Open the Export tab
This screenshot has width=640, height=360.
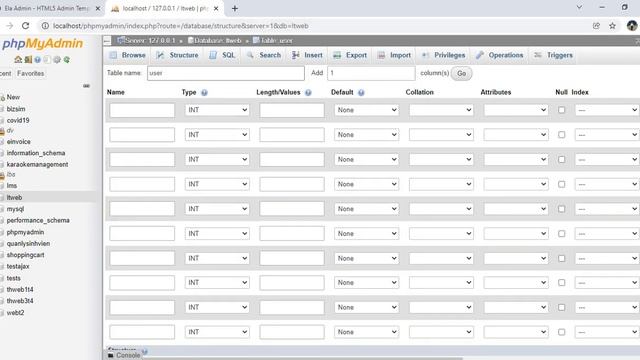click(350, 55)
